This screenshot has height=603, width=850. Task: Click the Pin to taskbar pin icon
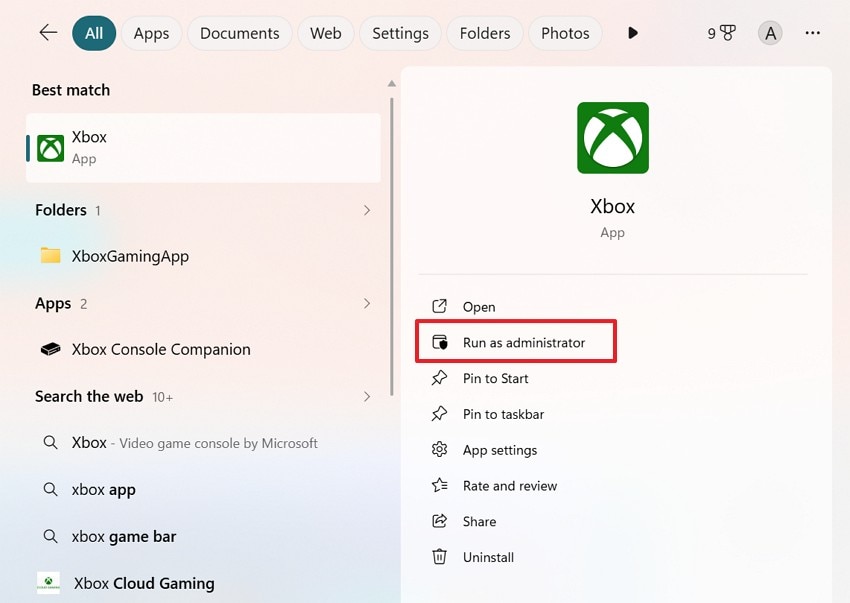tap(439, 414)
